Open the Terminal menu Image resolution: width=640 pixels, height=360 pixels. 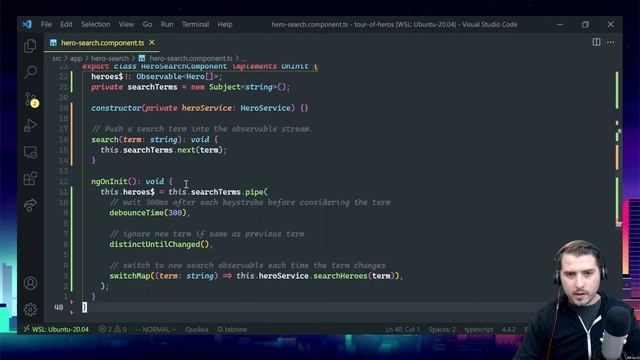click(x=196, y=24)
